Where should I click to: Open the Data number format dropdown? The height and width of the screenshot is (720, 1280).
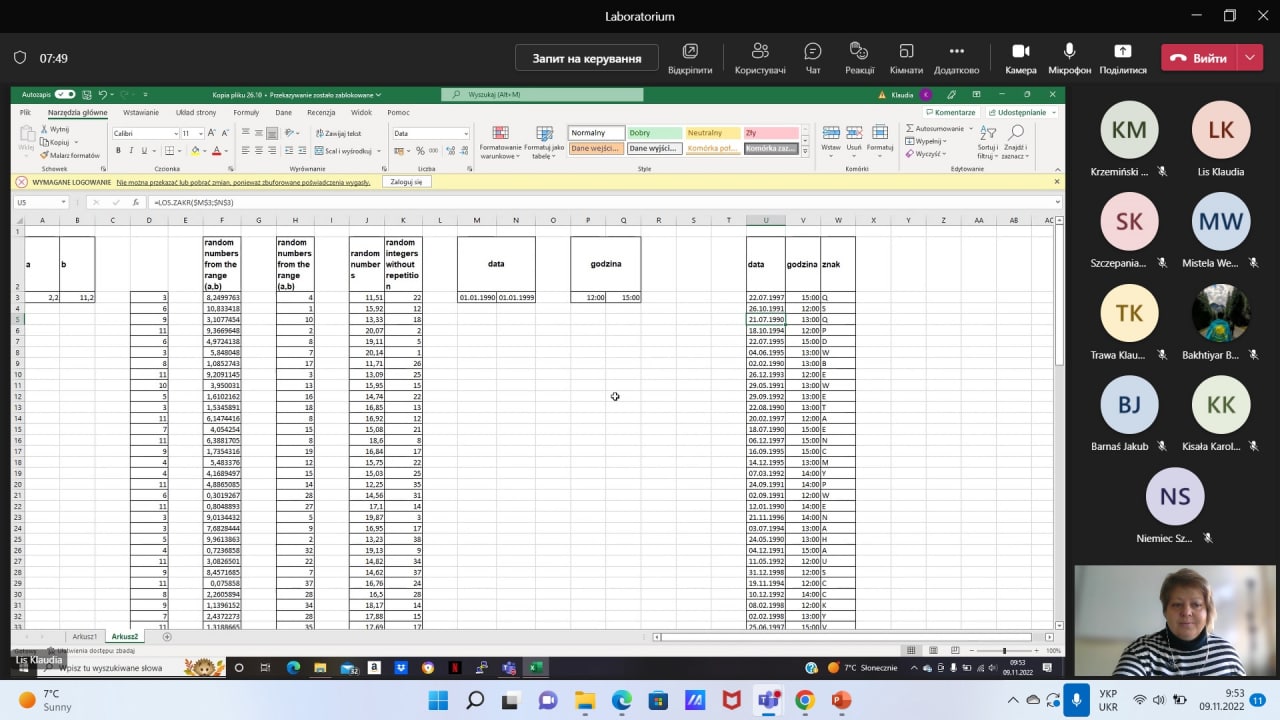click(x=465, y=133)
